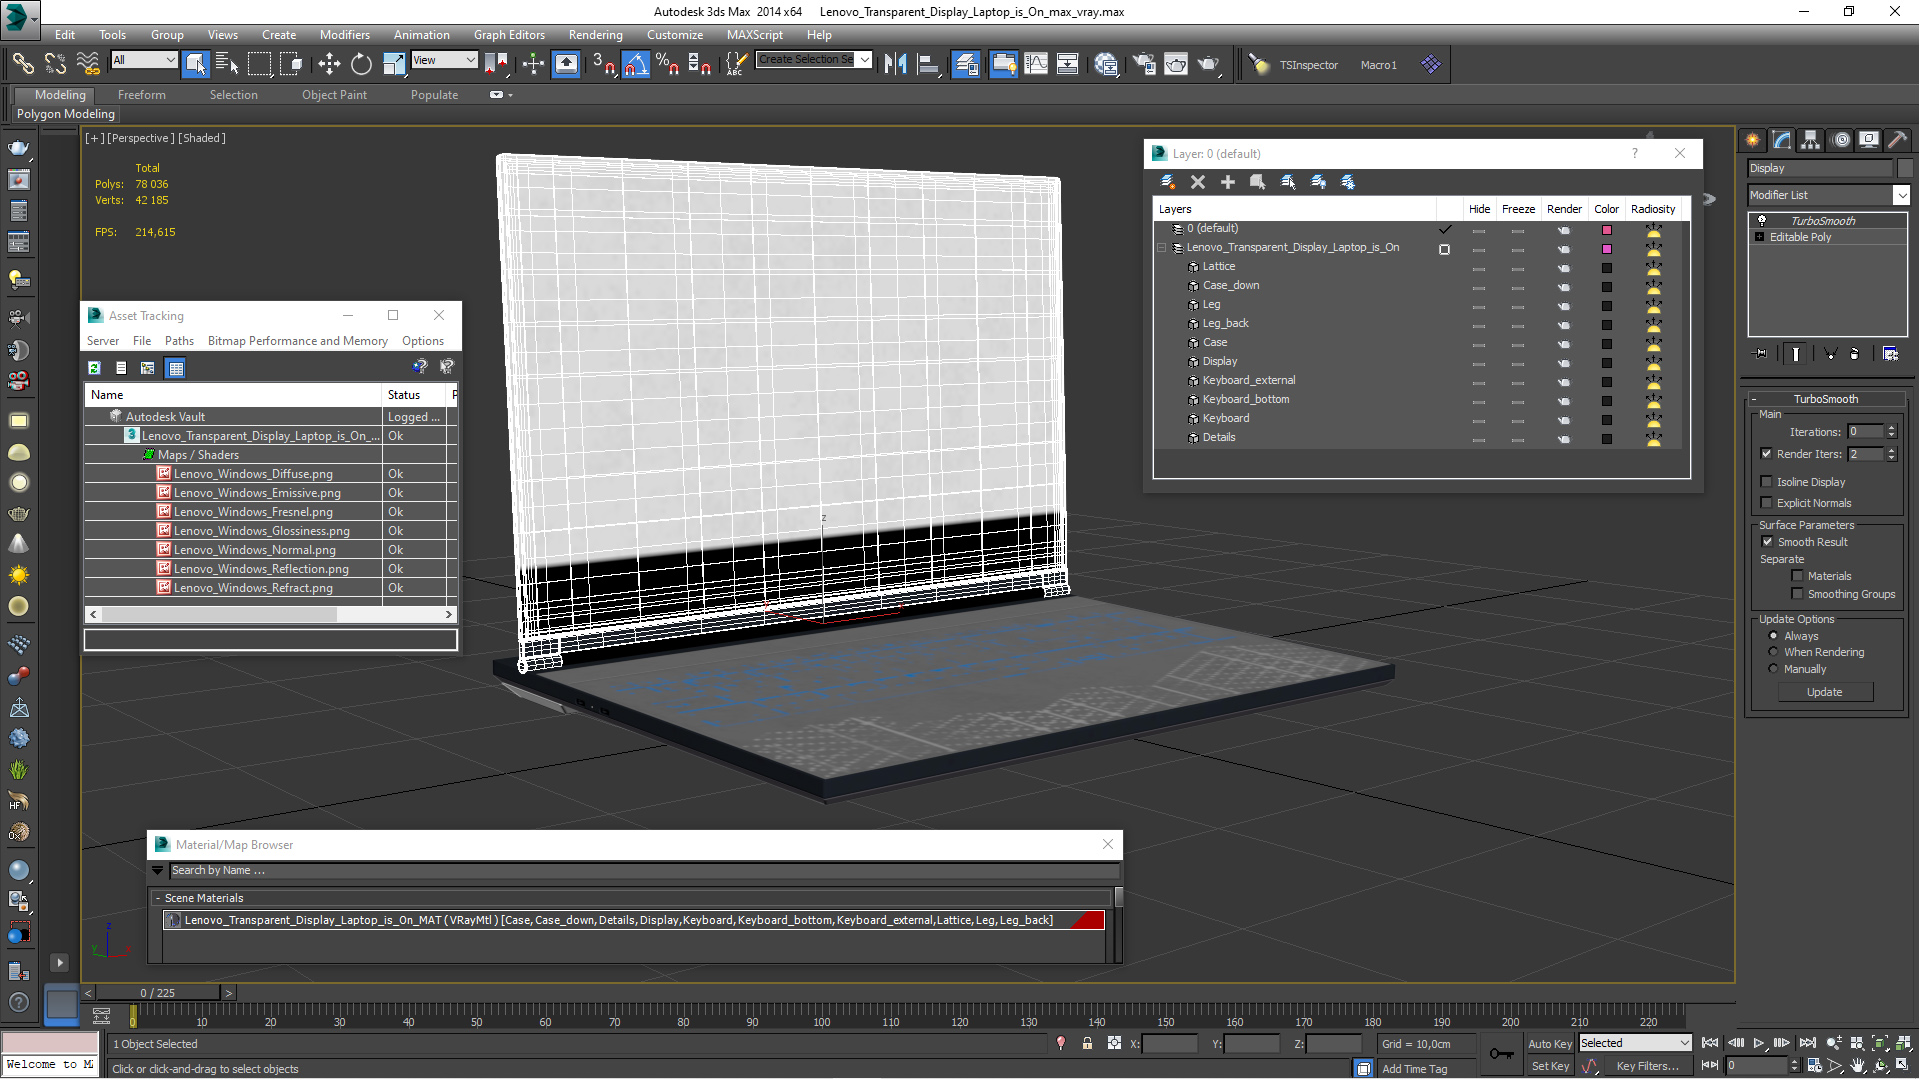Image resolution: width=1920 pixels, height=1080 pixels.
Task: Click Key Filters button
Action: click(x=1648, y=1067)
